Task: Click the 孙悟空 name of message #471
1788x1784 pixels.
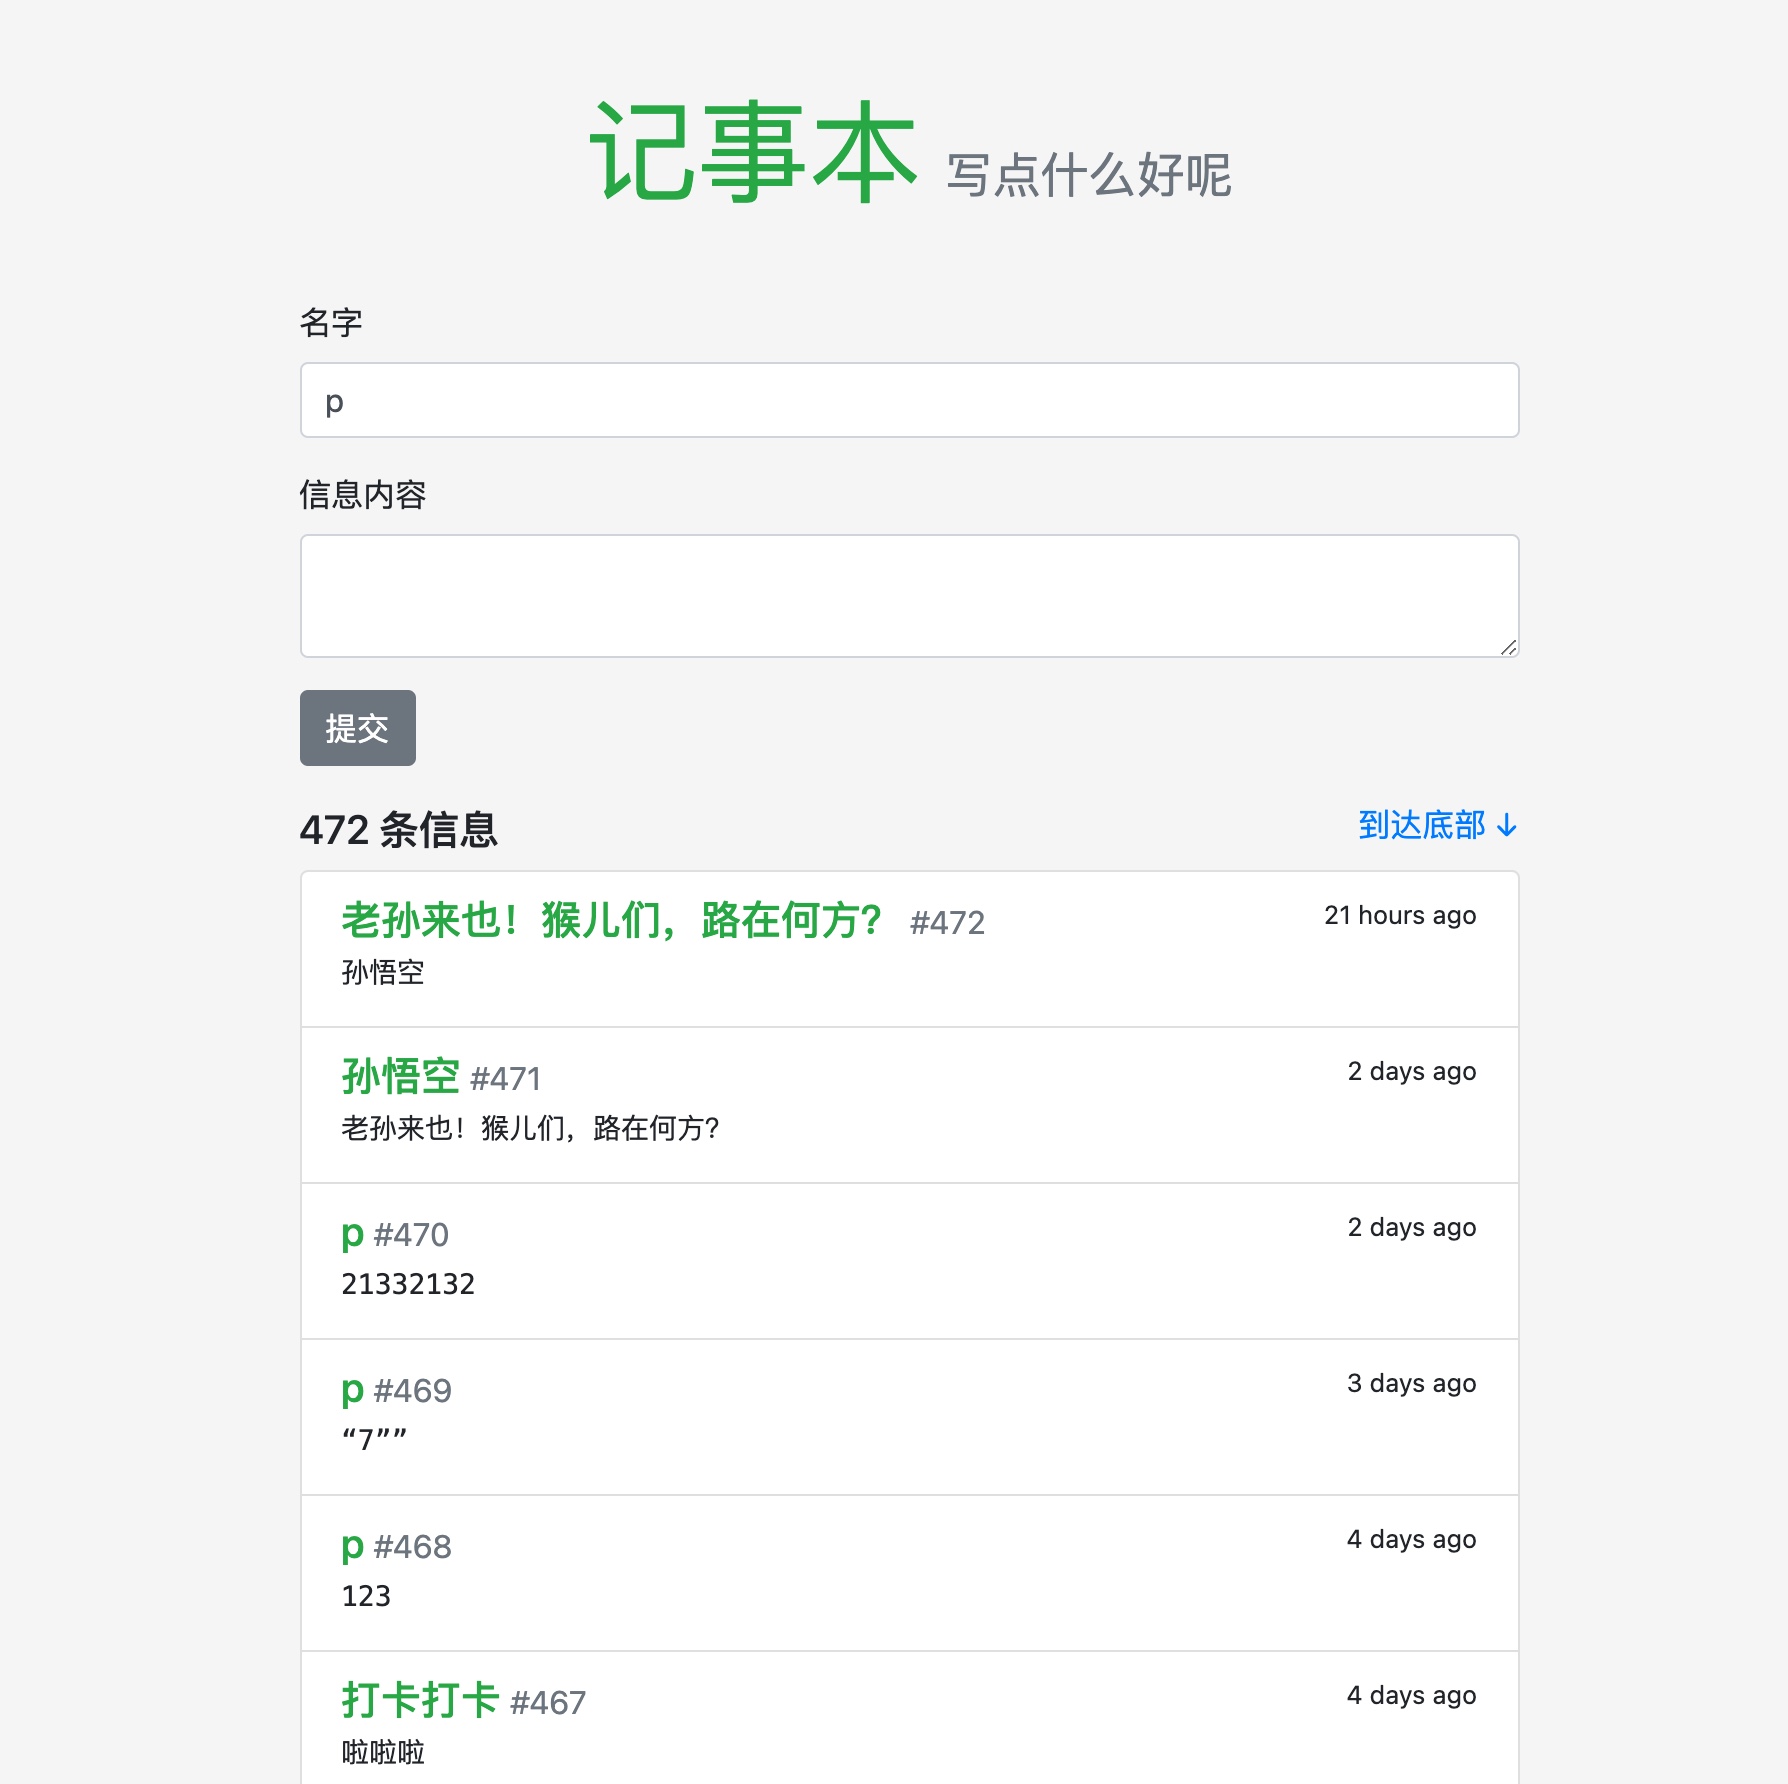Action: coord(400,1077)
